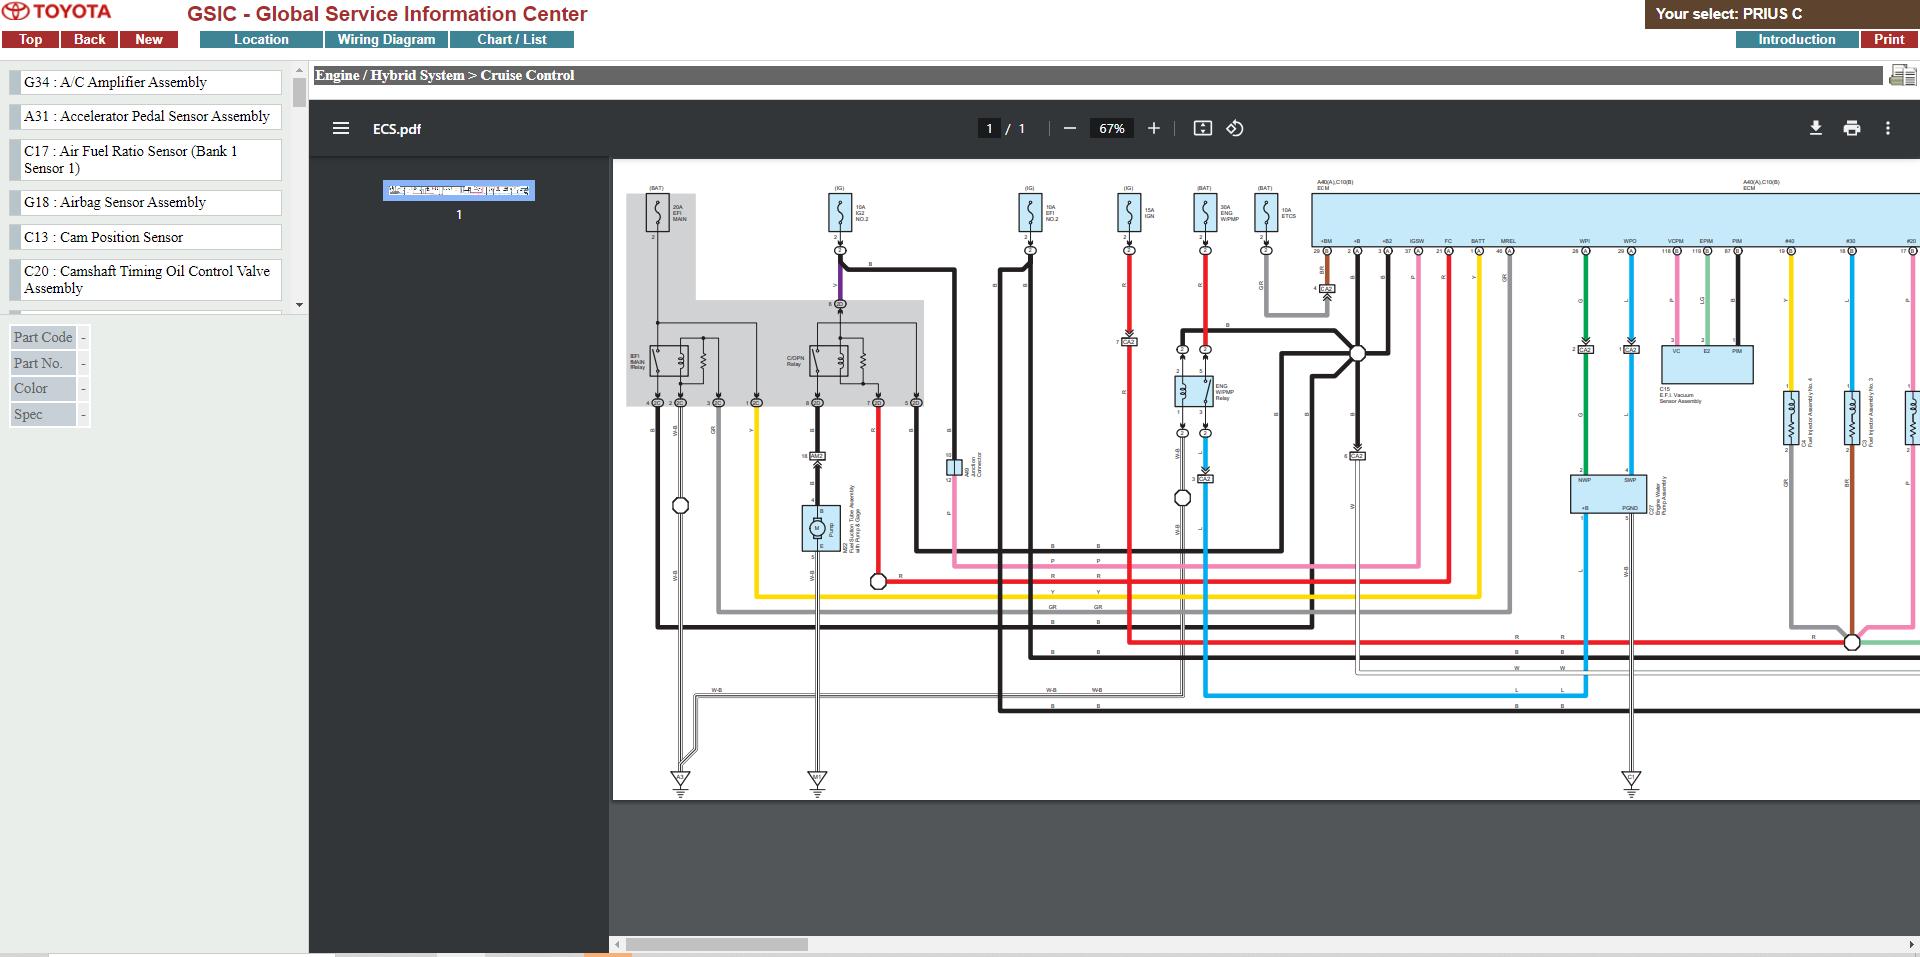Click the New button
Image resolution: width=1920 pixels, height=957 pixels.
pyautogui.click(x=149, y=39)
